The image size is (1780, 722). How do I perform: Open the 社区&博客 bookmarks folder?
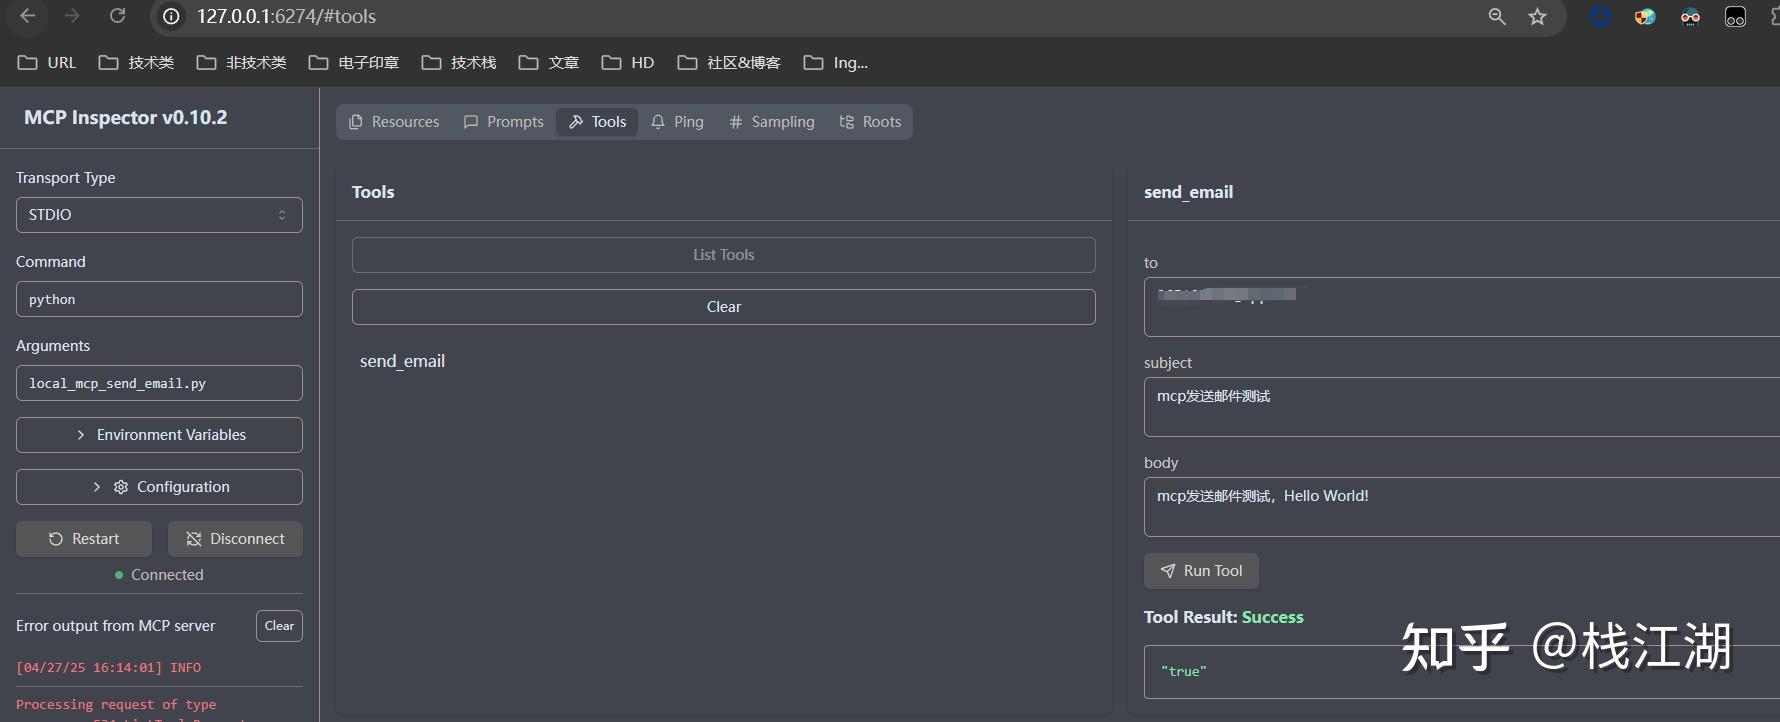click(729, 62)
